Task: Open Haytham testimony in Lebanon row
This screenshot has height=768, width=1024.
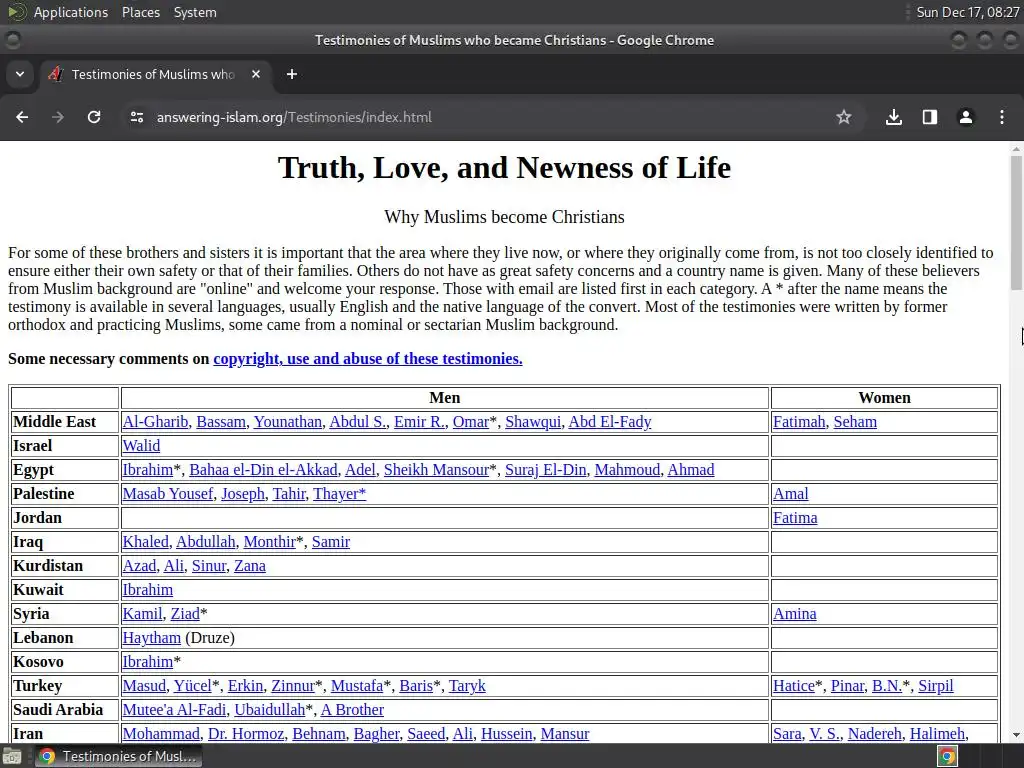Action: point(152,638)
